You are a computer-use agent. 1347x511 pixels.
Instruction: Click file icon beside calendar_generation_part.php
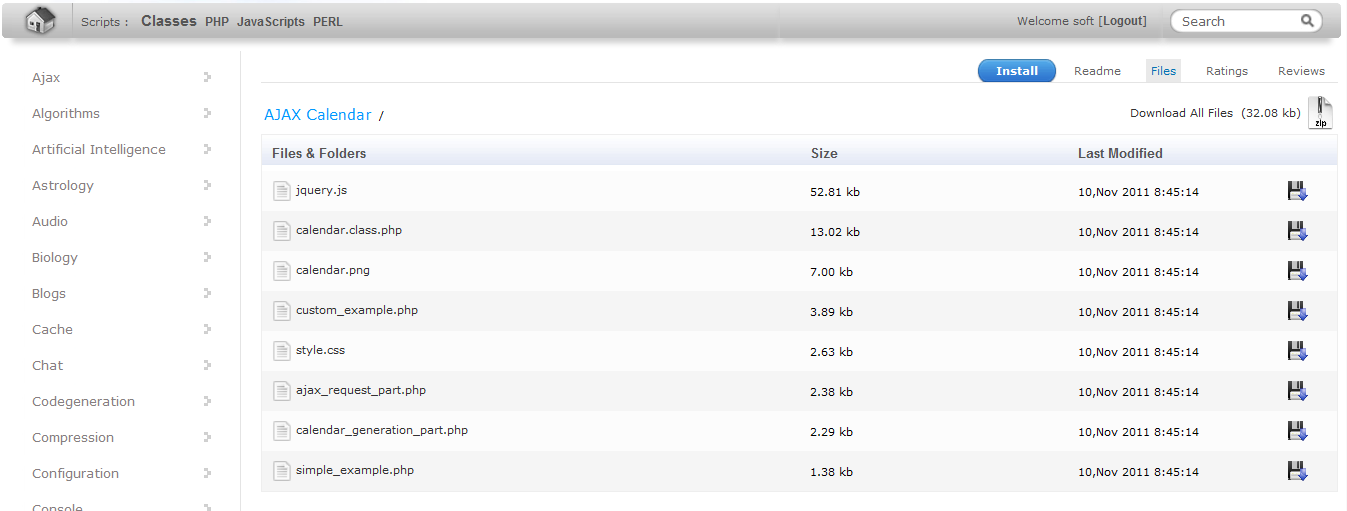(282, 431)
